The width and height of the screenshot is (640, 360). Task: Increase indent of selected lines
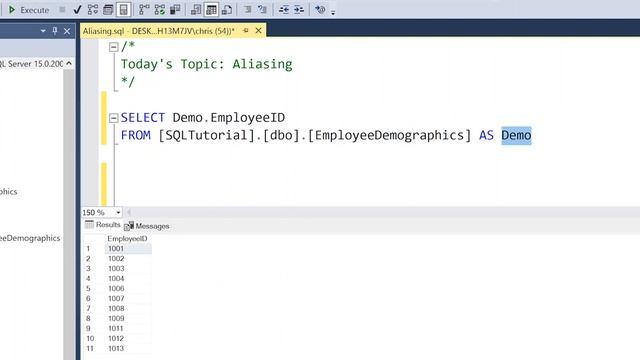pyautogui.click(x=299, y=10)
